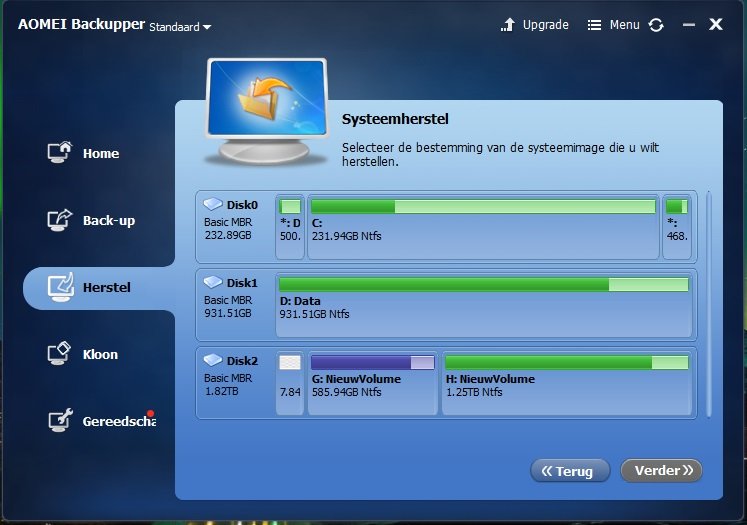Click the G: partition purple usage bar
Viewport: 747px width, 525px height.
click(373, 363)
